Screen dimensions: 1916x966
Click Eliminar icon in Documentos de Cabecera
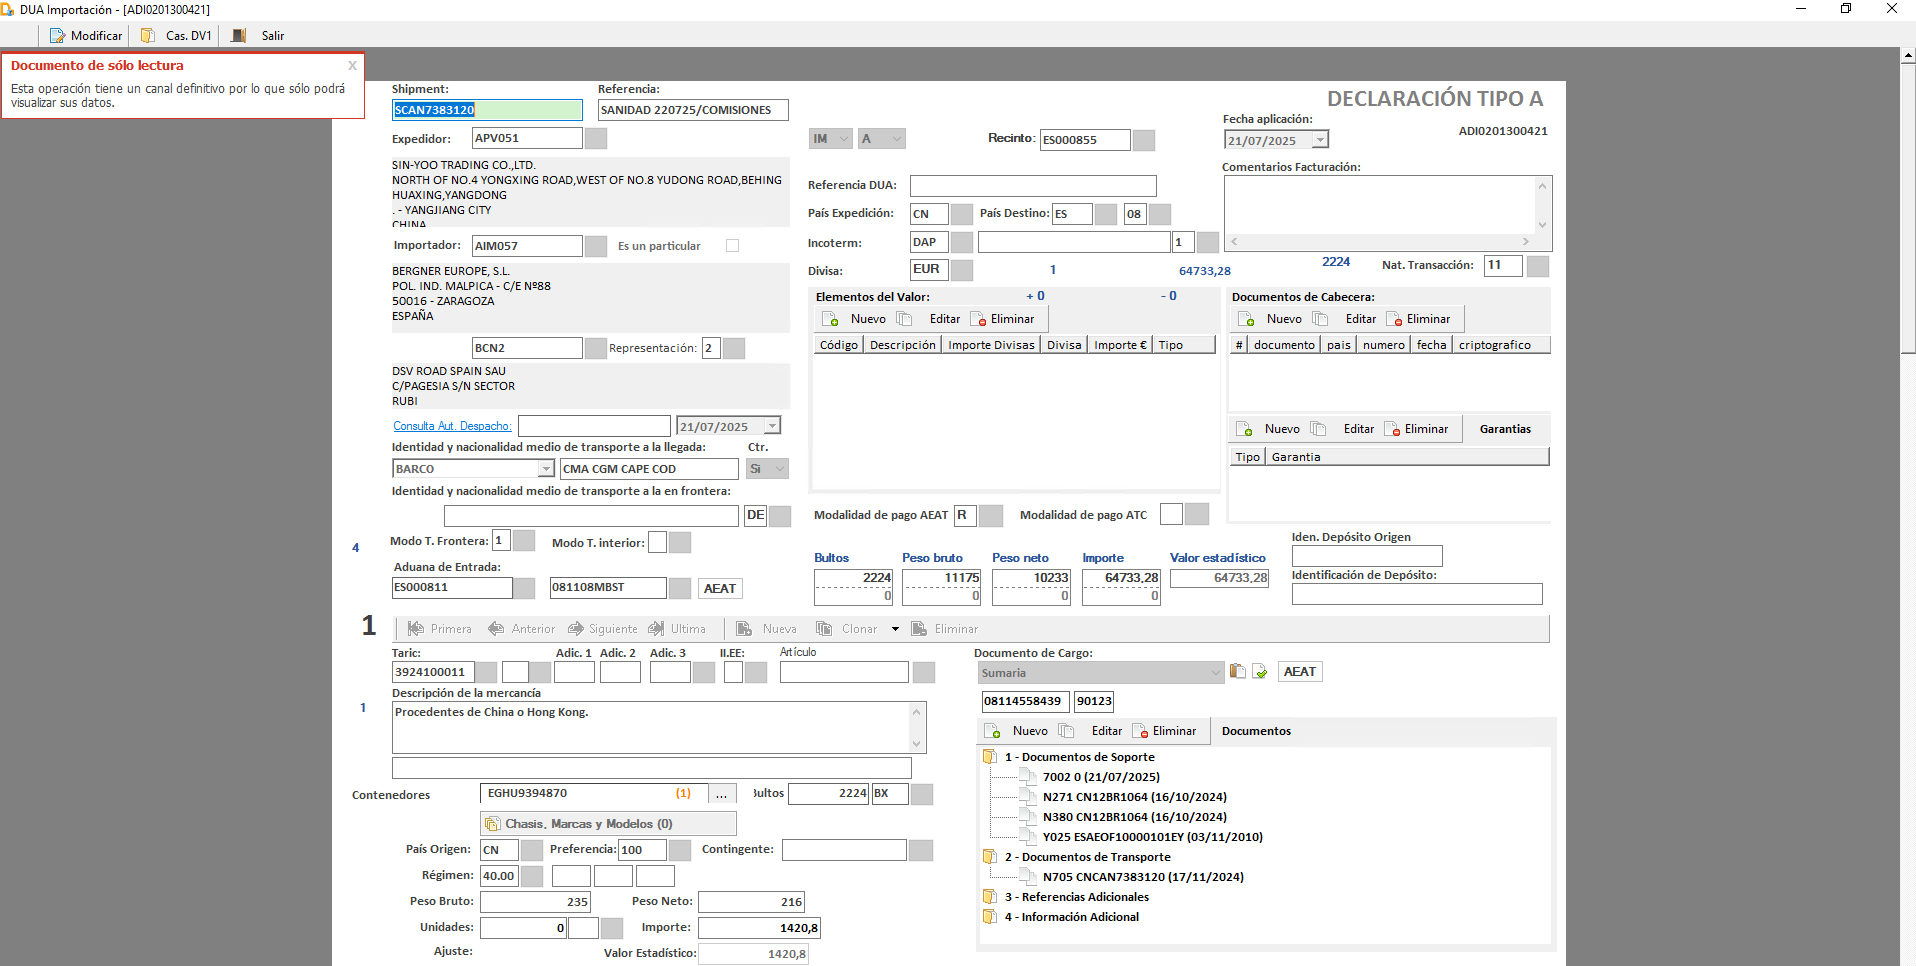[x=1395, y=319]
